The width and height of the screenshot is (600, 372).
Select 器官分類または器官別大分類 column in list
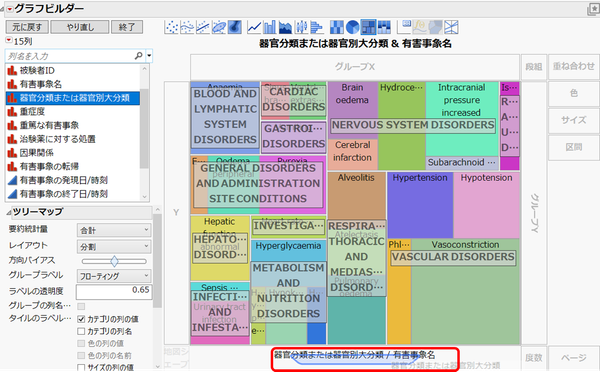coord(73,98)
